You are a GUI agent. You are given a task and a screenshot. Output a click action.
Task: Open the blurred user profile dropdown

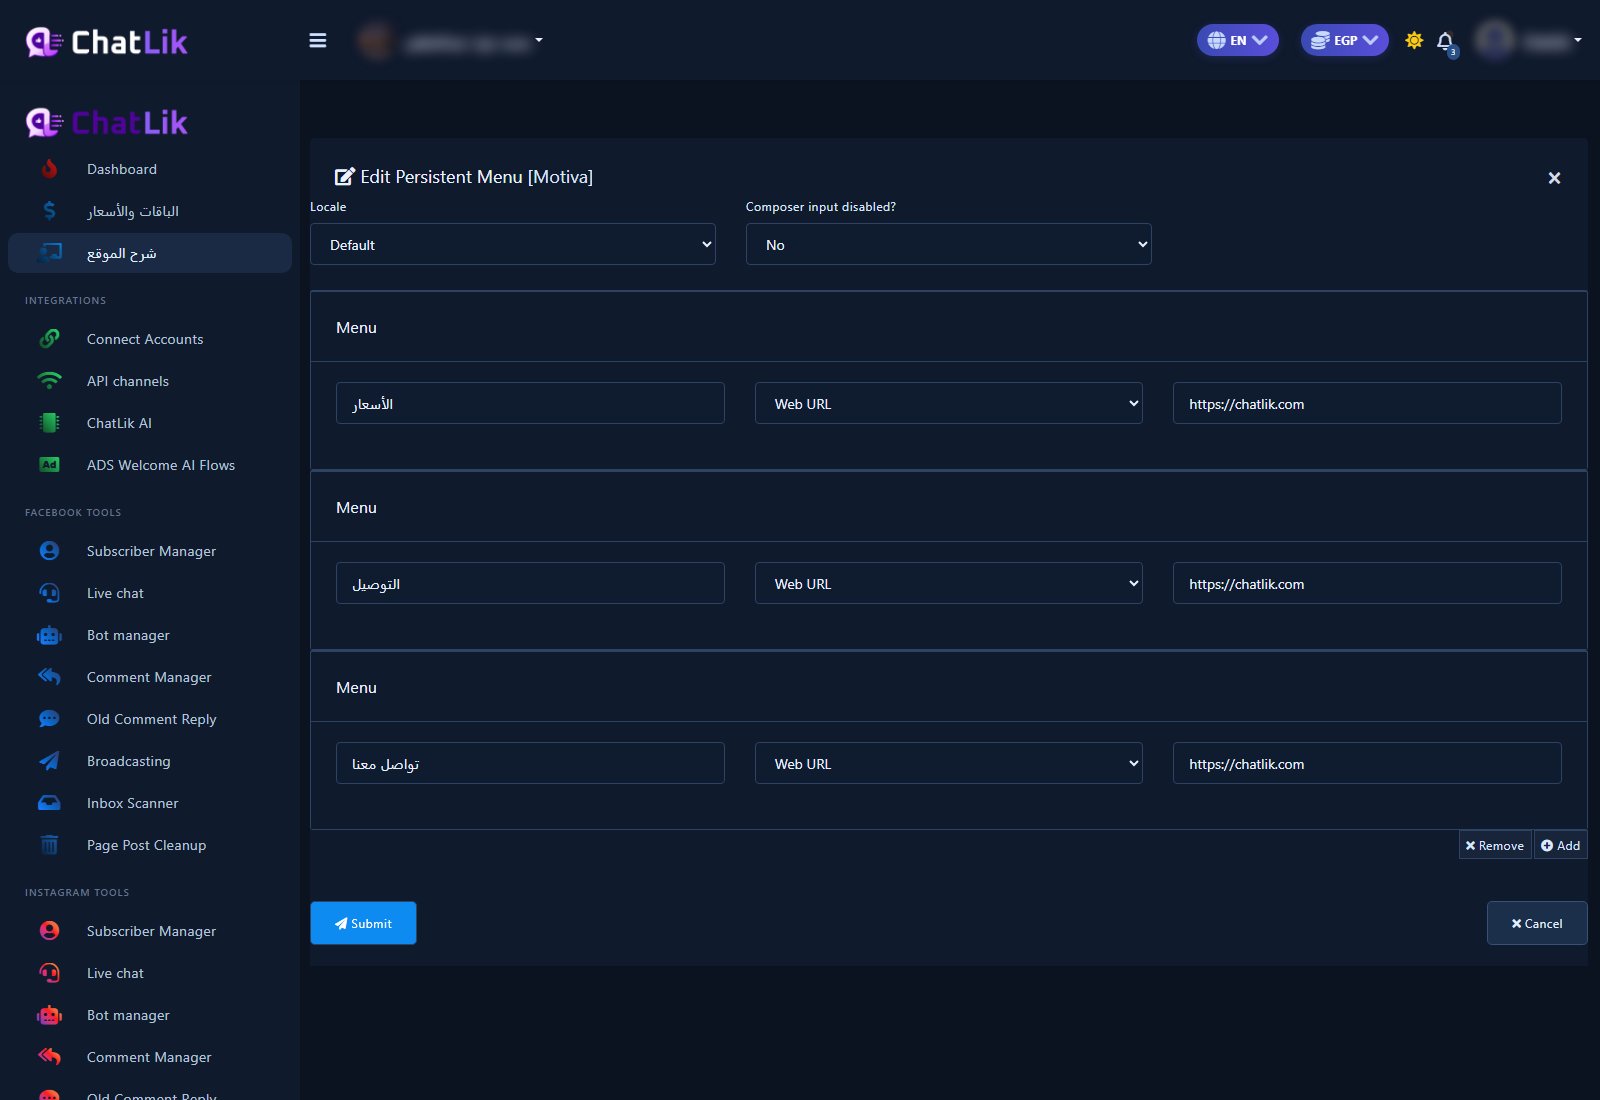coord(1529,40)
